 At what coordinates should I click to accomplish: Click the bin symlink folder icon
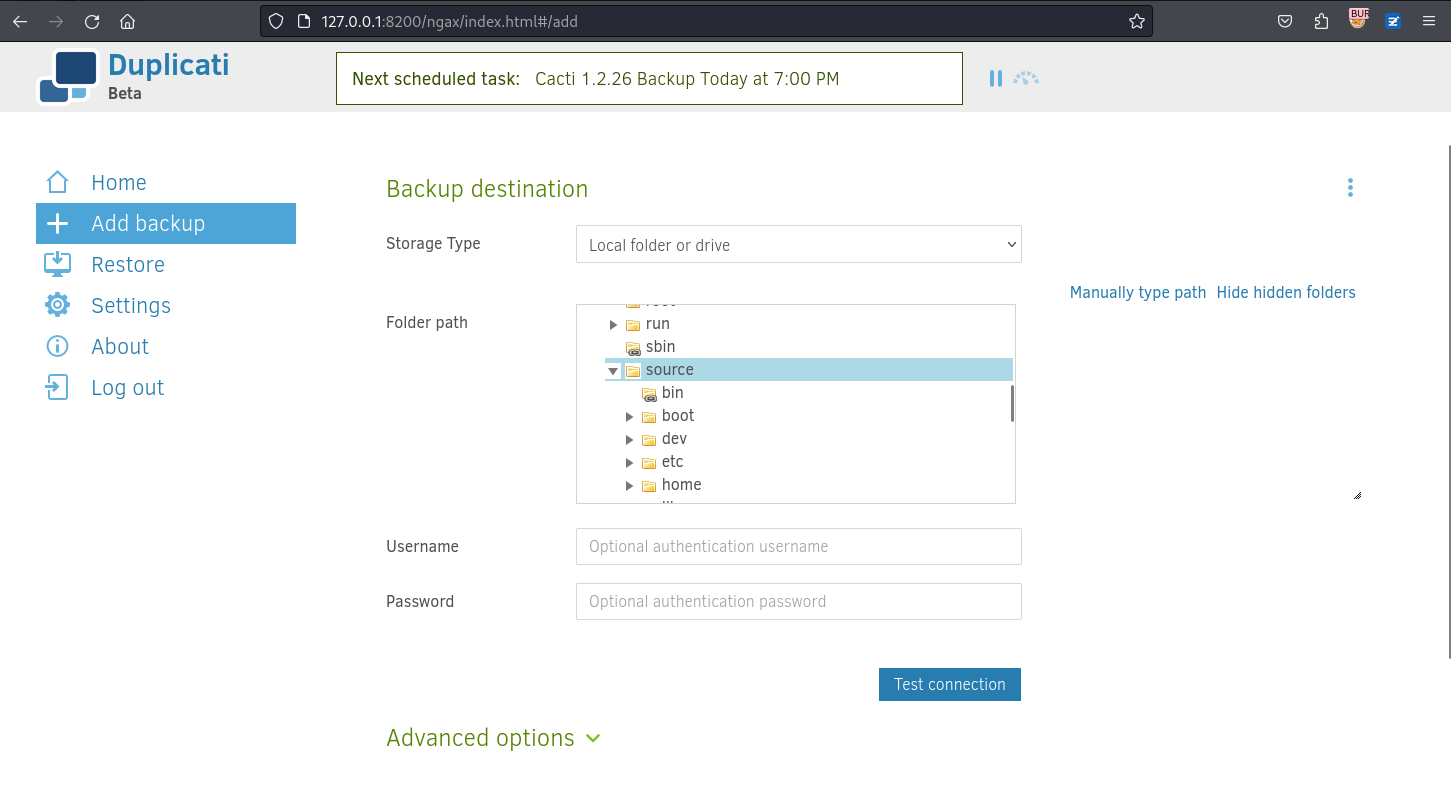point(649,393)
